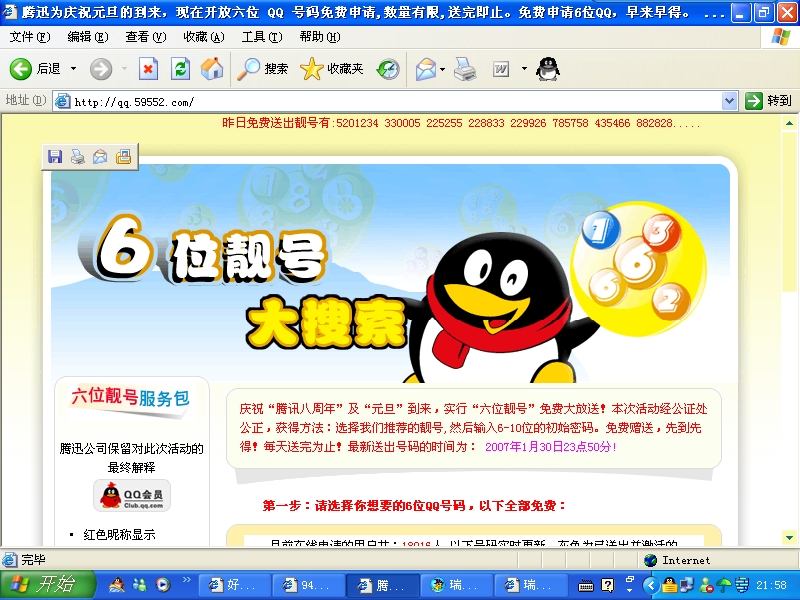
Task: Click the vertical scrollbar thumb
Action: (789, 212)
